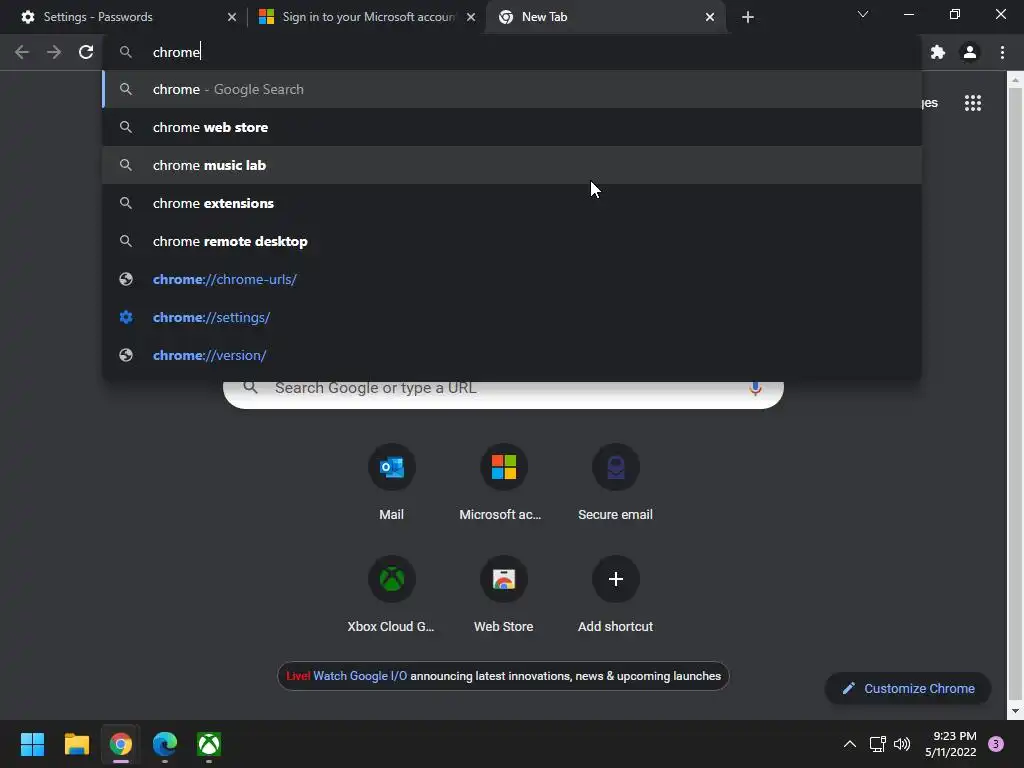Switch to the Microsoft account sign-in tab
Image resolution: width=1024 pixels, height=768 pixels.
(368, 17)
